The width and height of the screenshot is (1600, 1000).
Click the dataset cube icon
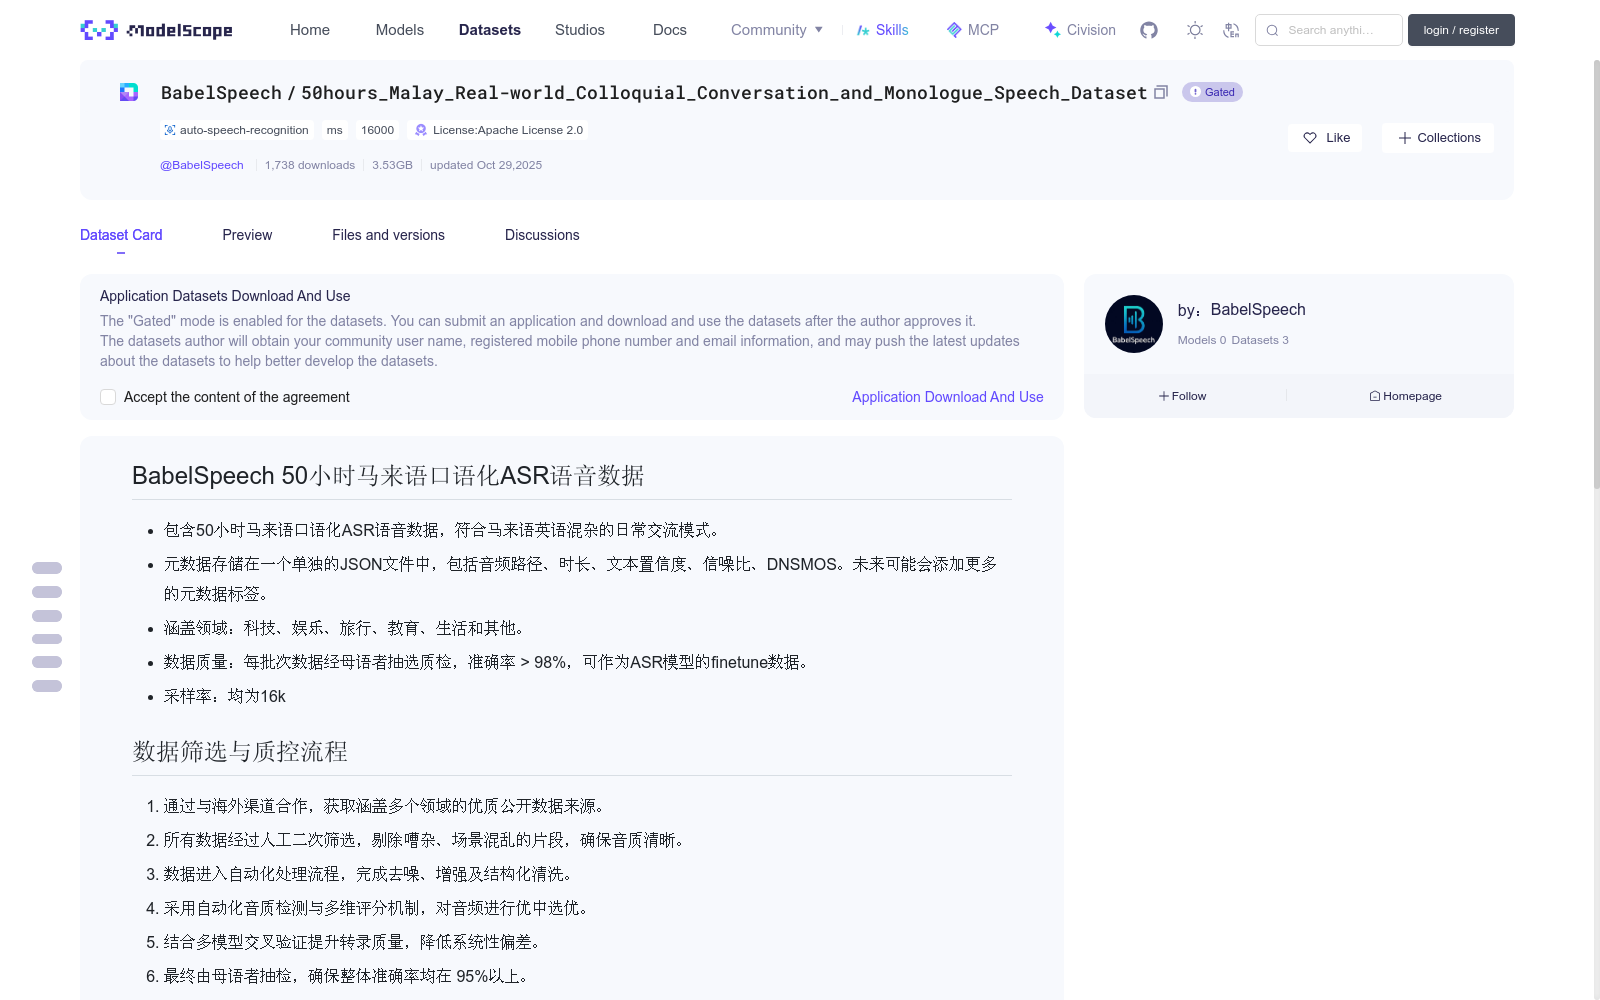[129, 92]
